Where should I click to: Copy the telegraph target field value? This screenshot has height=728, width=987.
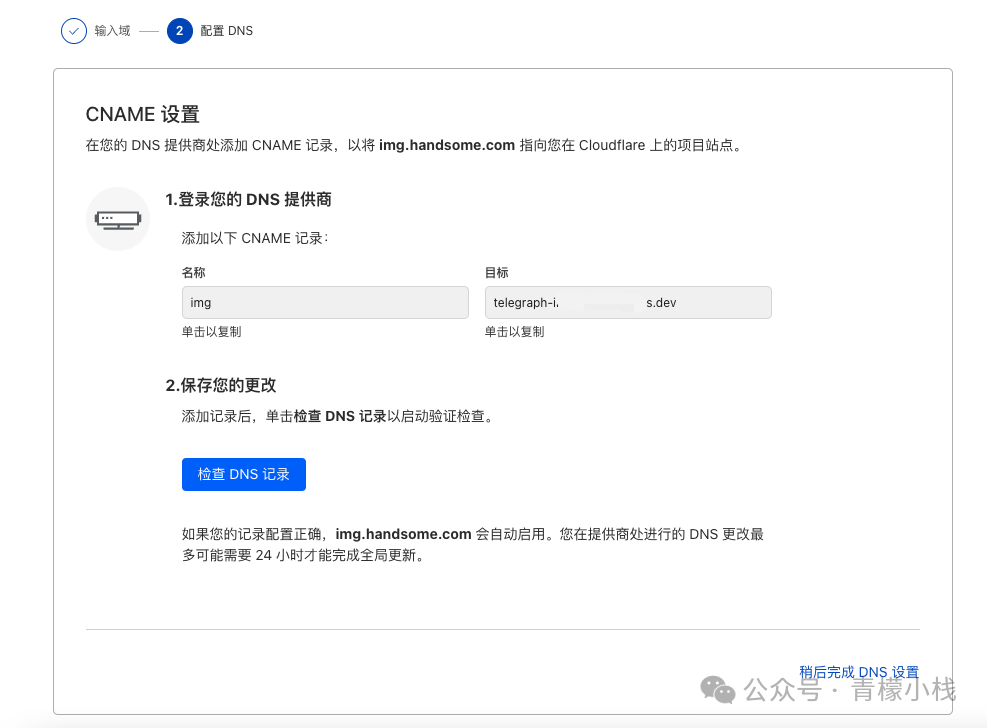pyautogui.click(x=628, y=303)
